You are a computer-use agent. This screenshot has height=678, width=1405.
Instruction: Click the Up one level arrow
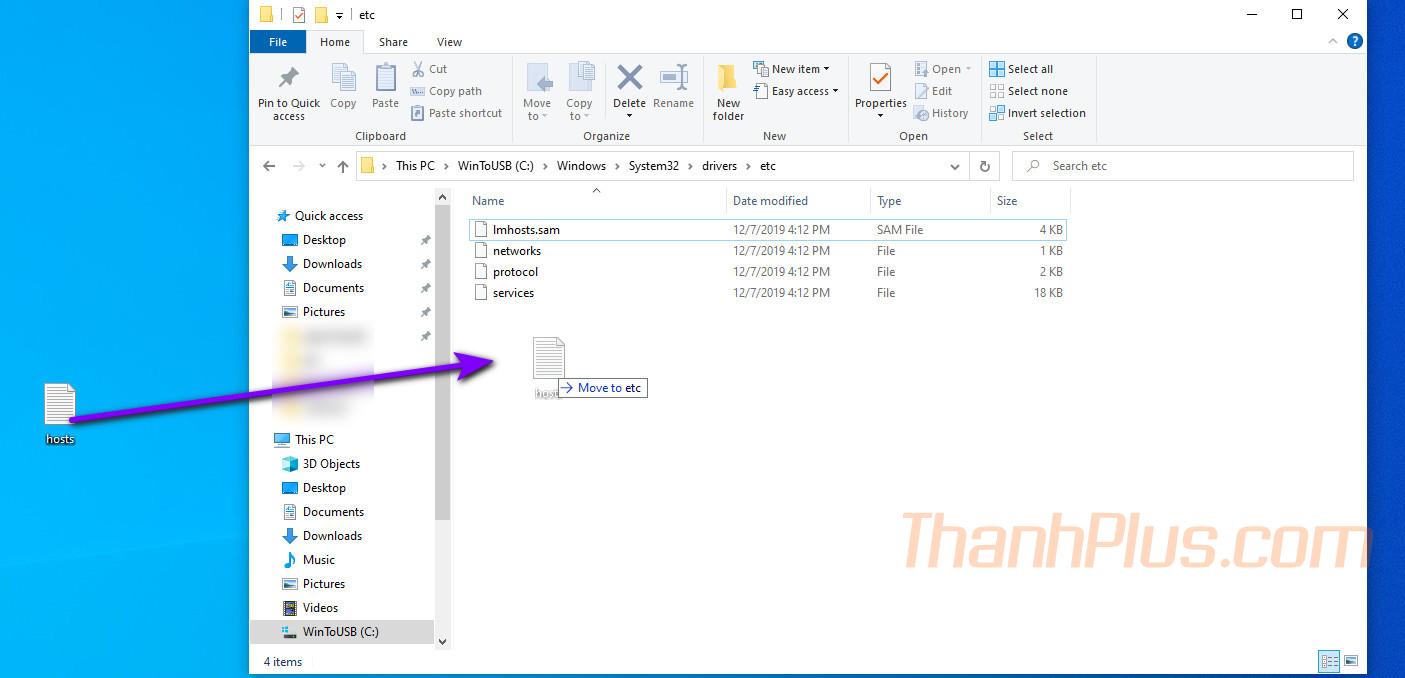[343, 166]
